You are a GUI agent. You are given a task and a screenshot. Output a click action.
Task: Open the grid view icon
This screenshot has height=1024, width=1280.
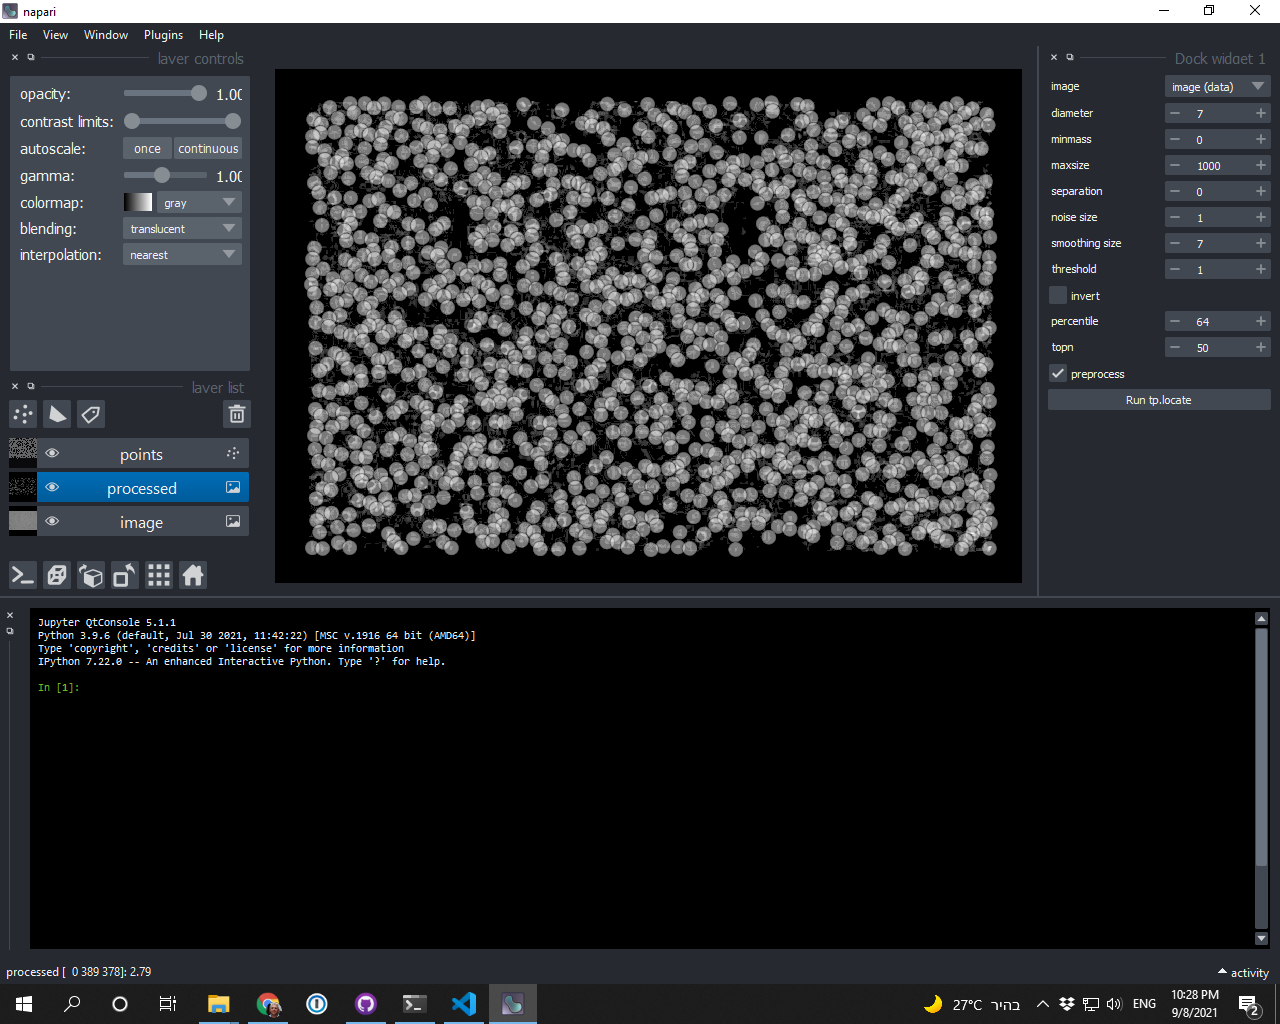[x=158, y=575]
